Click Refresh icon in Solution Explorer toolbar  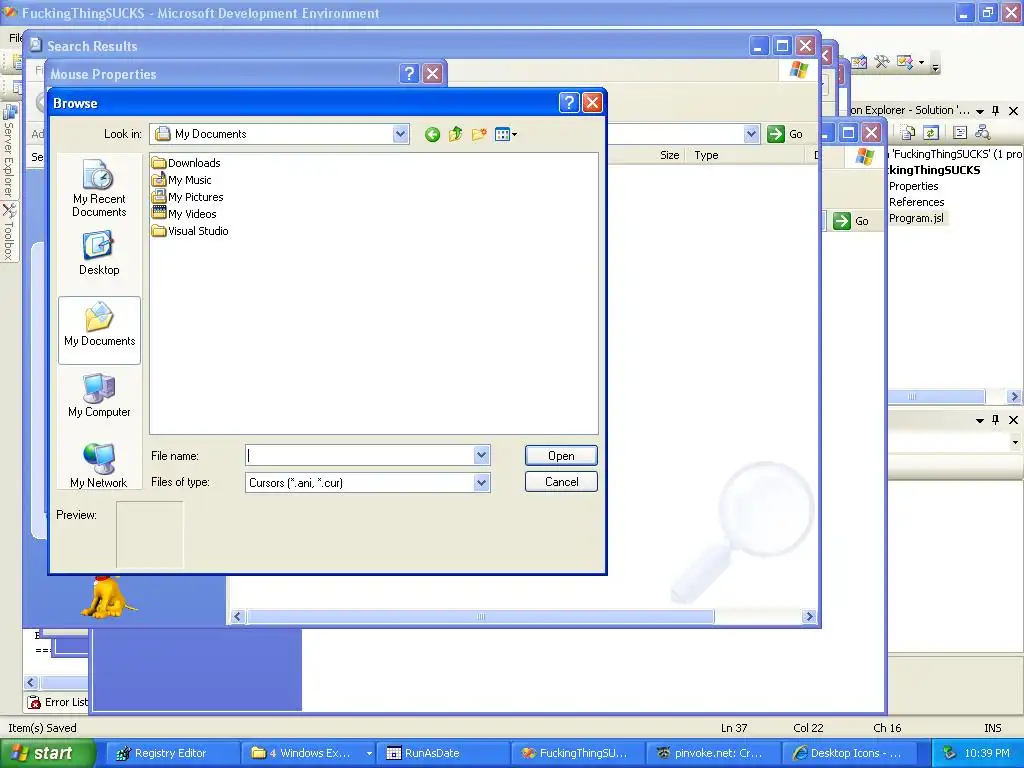pos(931,133)
